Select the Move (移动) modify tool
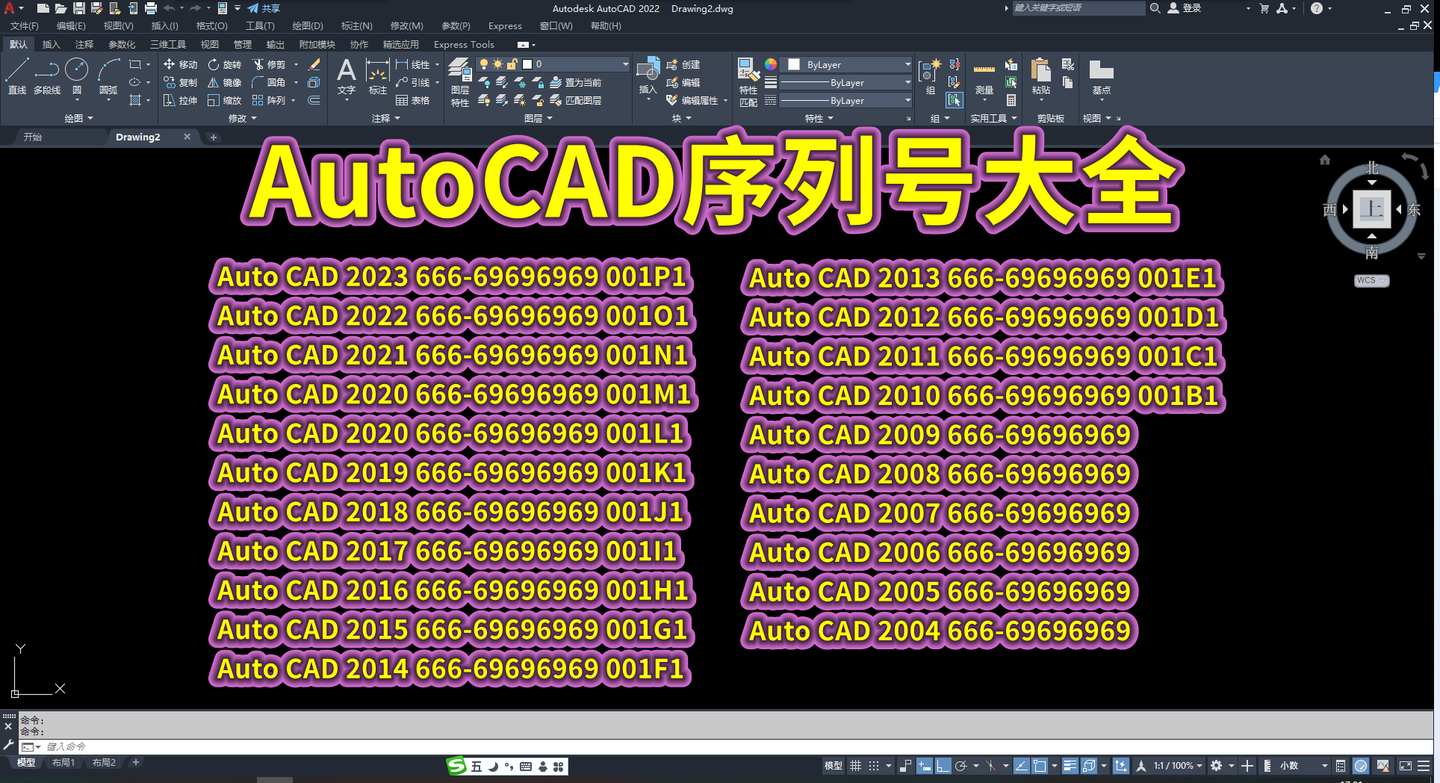Image resolution: width=1440 pixels, height=783 pixels. pyautogui.click(x=181, y=64)
